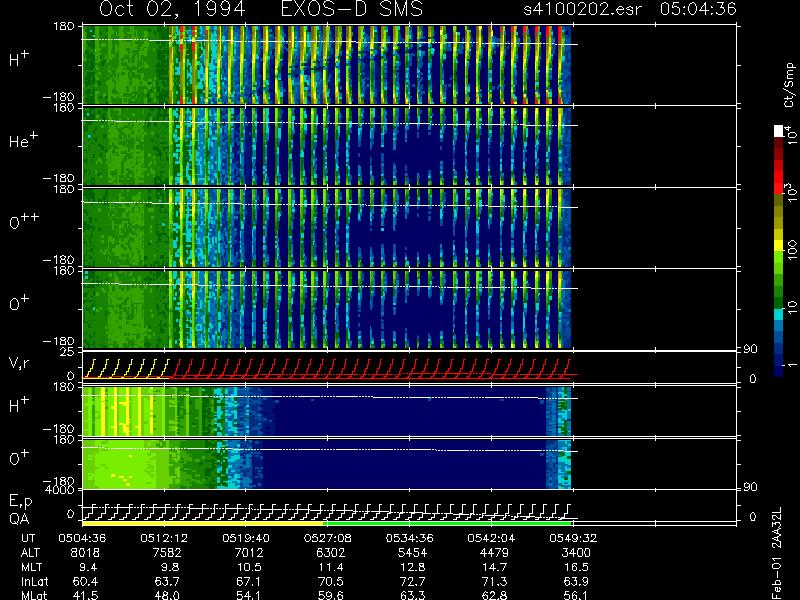The height and width of the screenshot is (600, 800).
Task: Click the MLT value "10.5"
Action: [249, 567]
